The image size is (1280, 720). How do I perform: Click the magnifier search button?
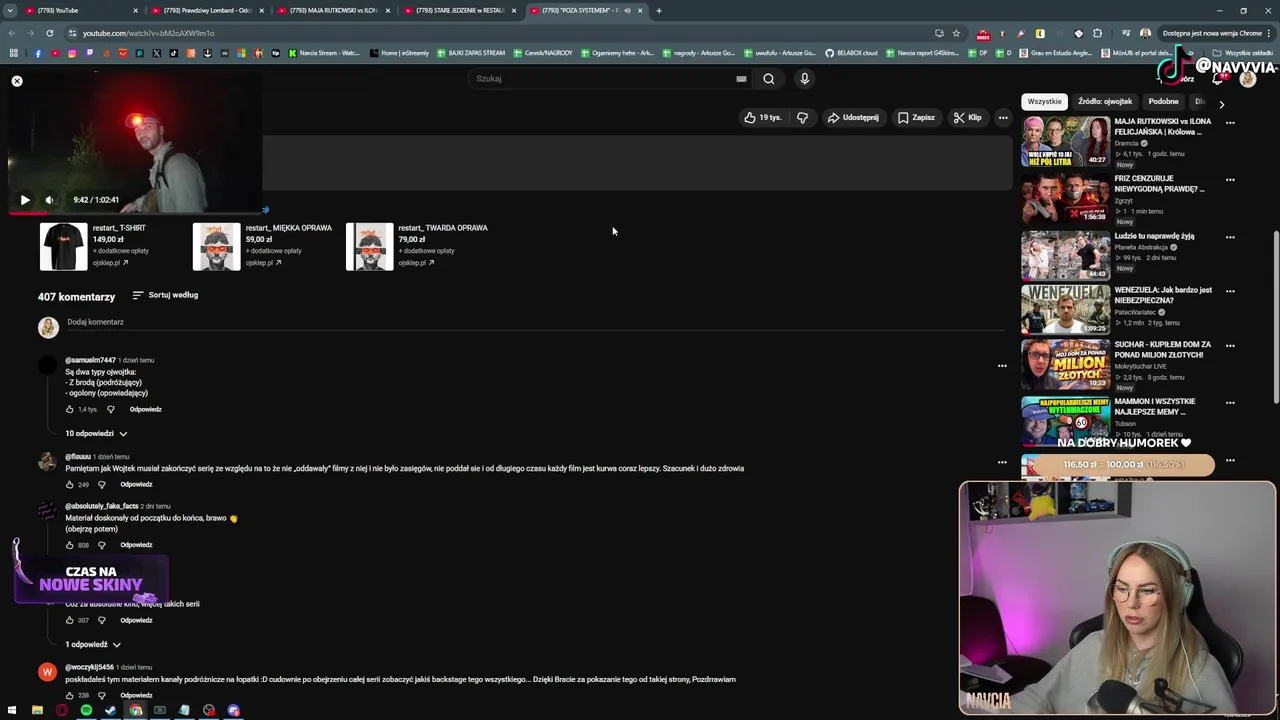tap(768, 79)
